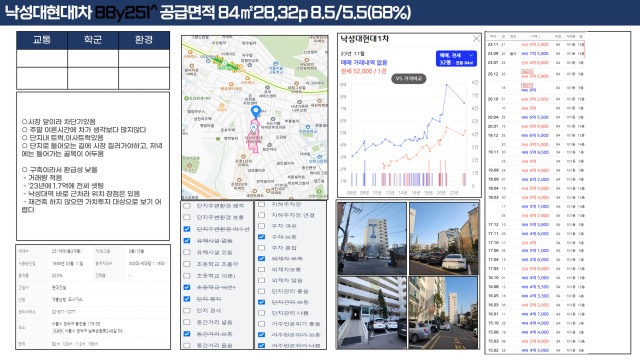The height and width of the screenshot is (360, 640).
Task: Select the 환경 header tab
Action: pyautogui.click(x=144, y=40)
